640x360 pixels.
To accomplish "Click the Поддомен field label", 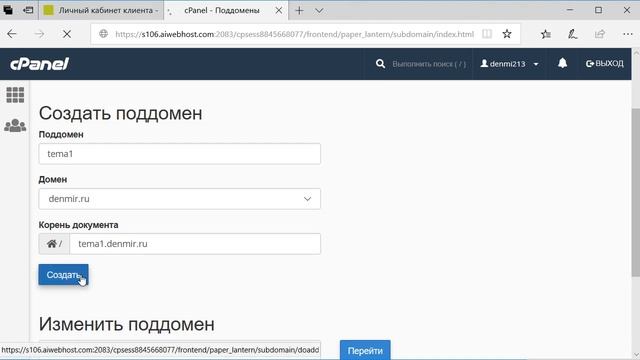I will coord(61,135).
